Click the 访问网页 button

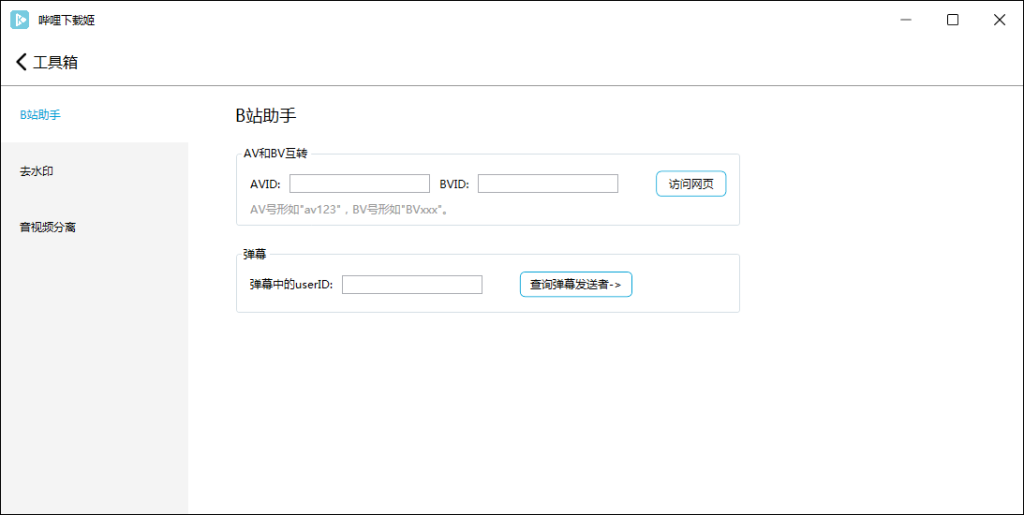(691, 184)
